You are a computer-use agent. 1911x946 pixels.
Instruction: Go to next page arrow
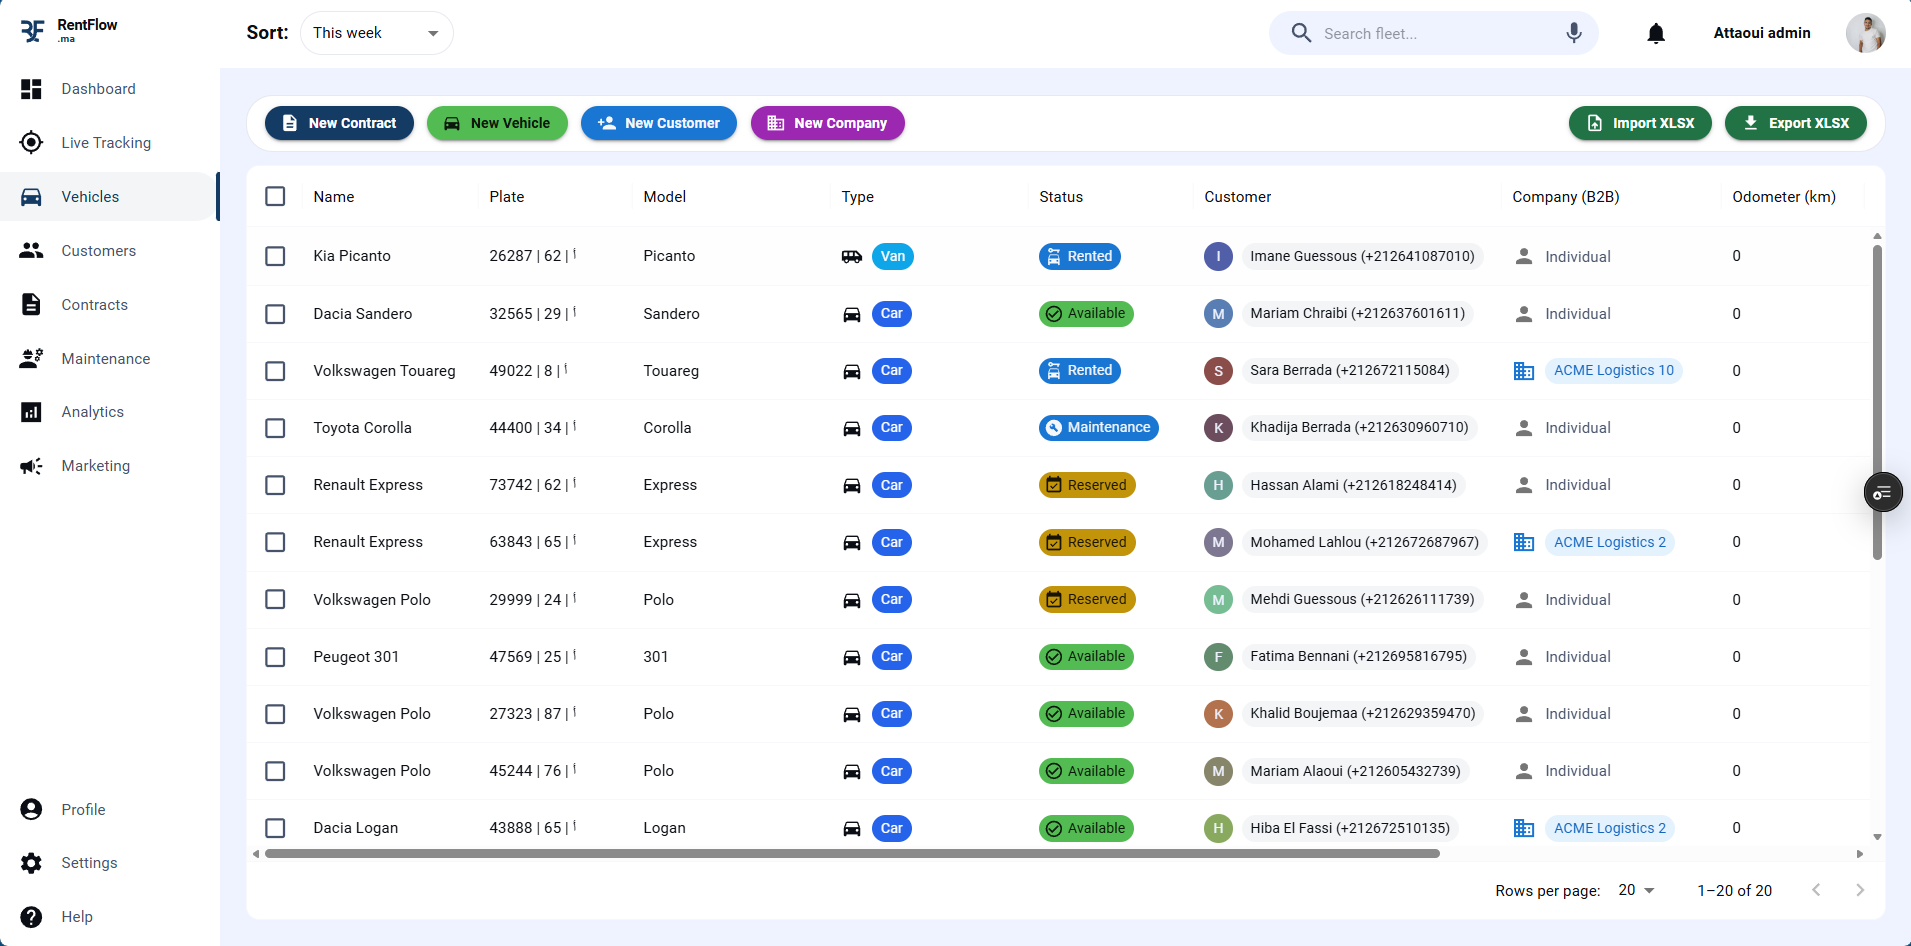click(x=1860, y=890)
